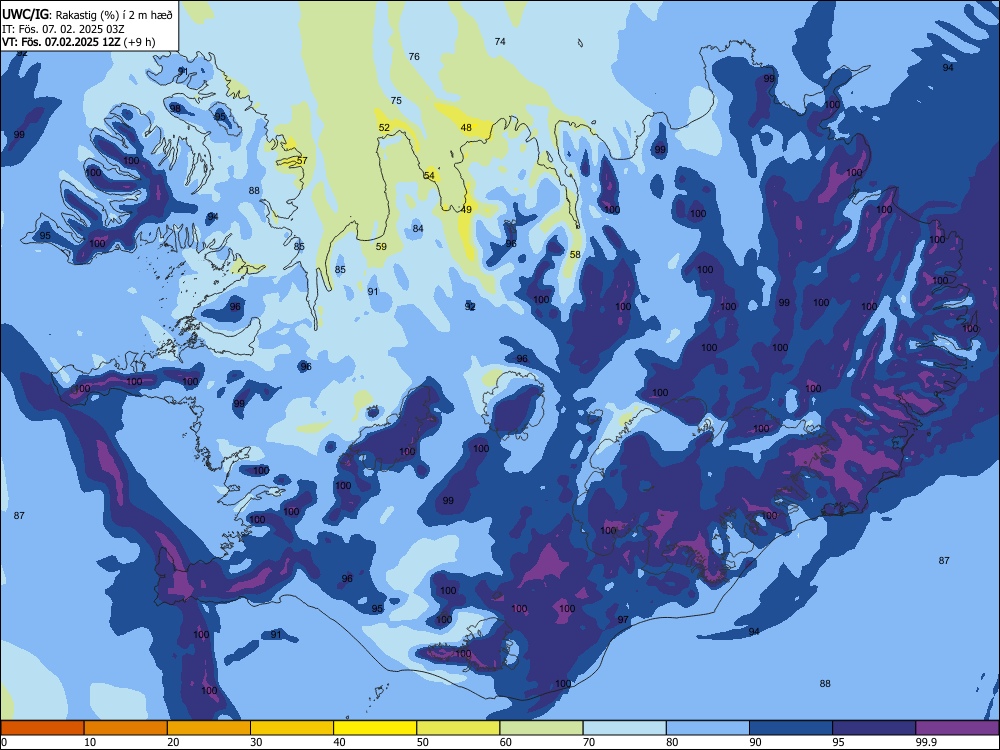The height and width of the screenshot is (750, 1000).
Task: Pick the pale yellow 50–60 legend swatch
Action: point(458,728)
